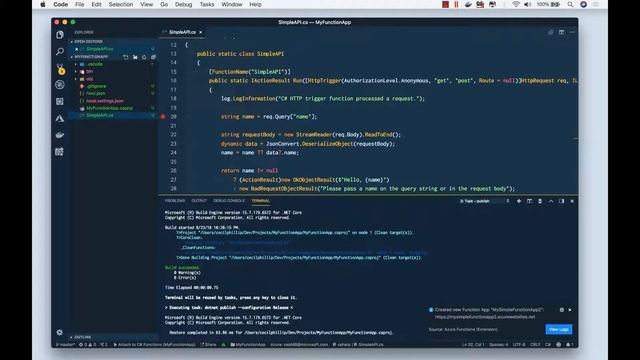Open the Debug view with badge
This screenshot has width=640, height=360.
(60, 69)
